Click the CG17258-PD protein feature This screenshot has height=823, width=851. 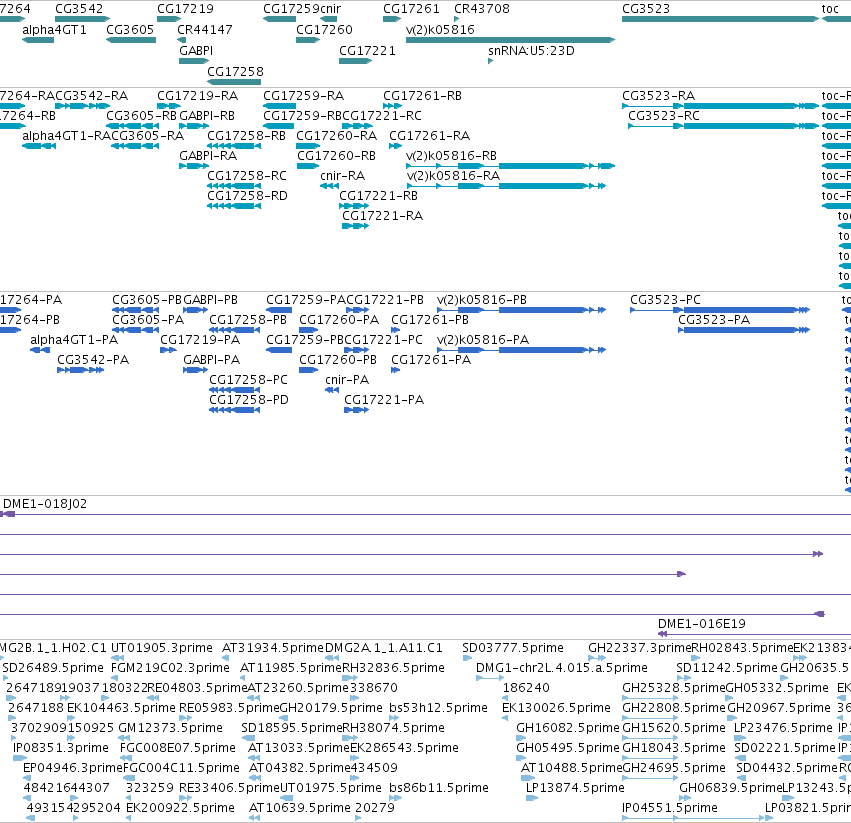coord(234,410)
